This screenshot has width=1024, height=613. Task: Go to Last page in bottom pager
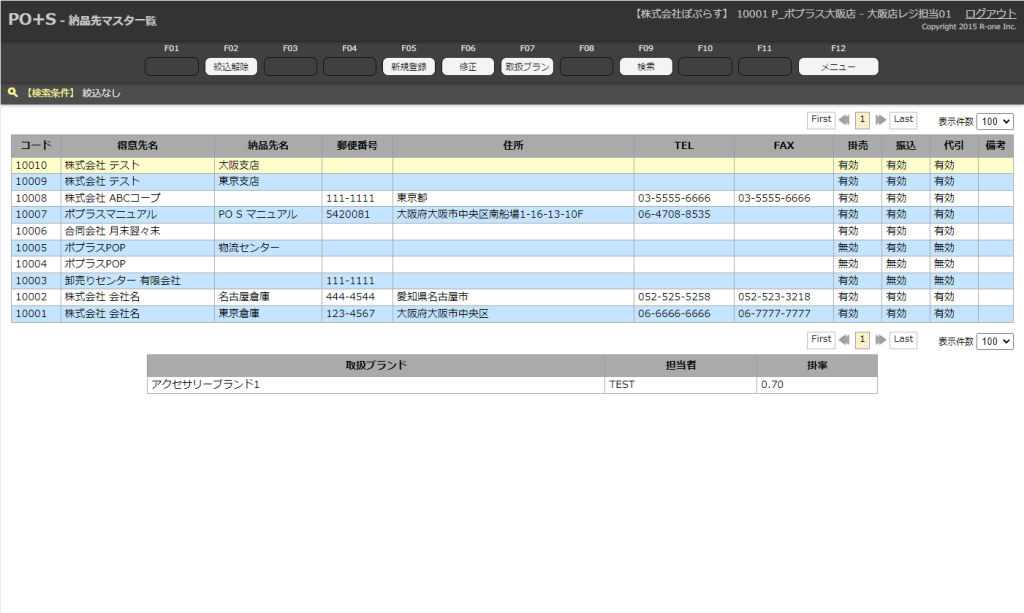903,340
